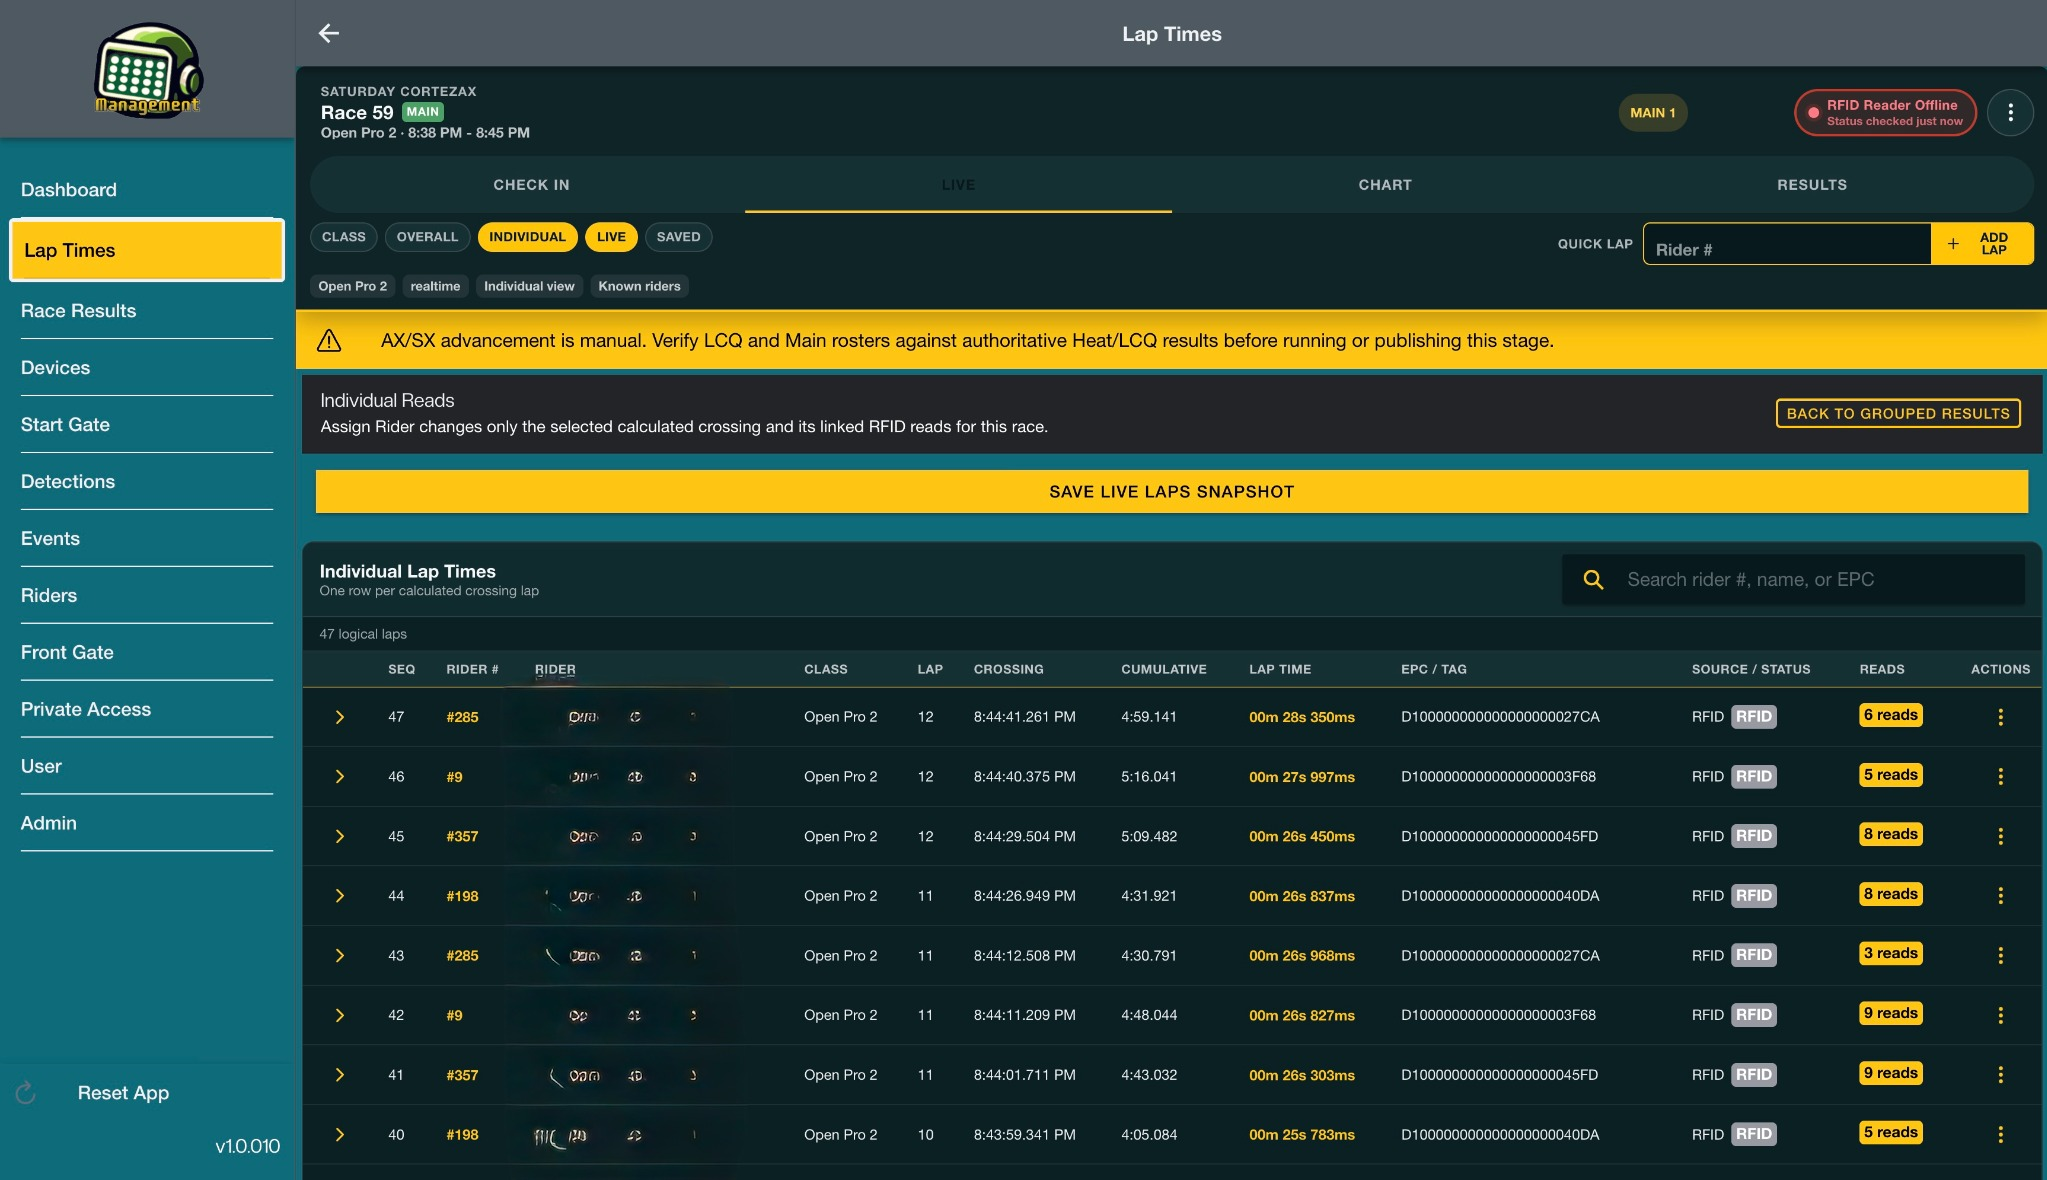Click the ADD LAP button
This screenshot has height=1180, width=2047.
tap(1982, 244)
